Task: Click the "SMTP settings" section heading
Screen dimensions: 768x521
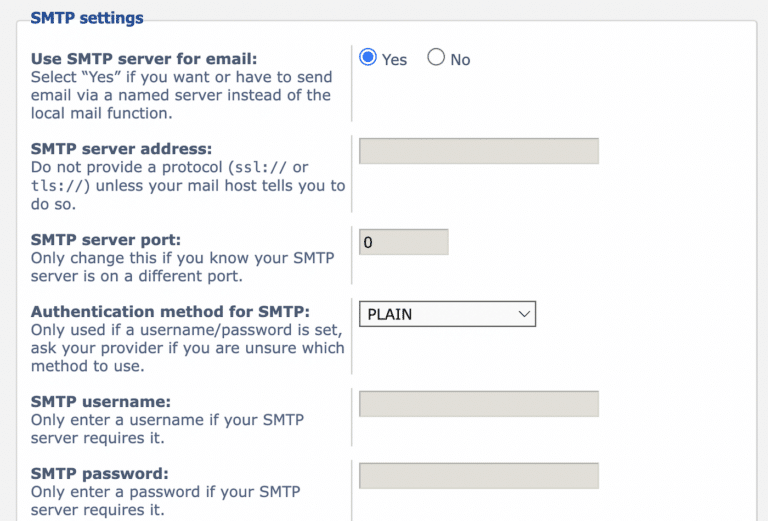Action: point(87,18)
